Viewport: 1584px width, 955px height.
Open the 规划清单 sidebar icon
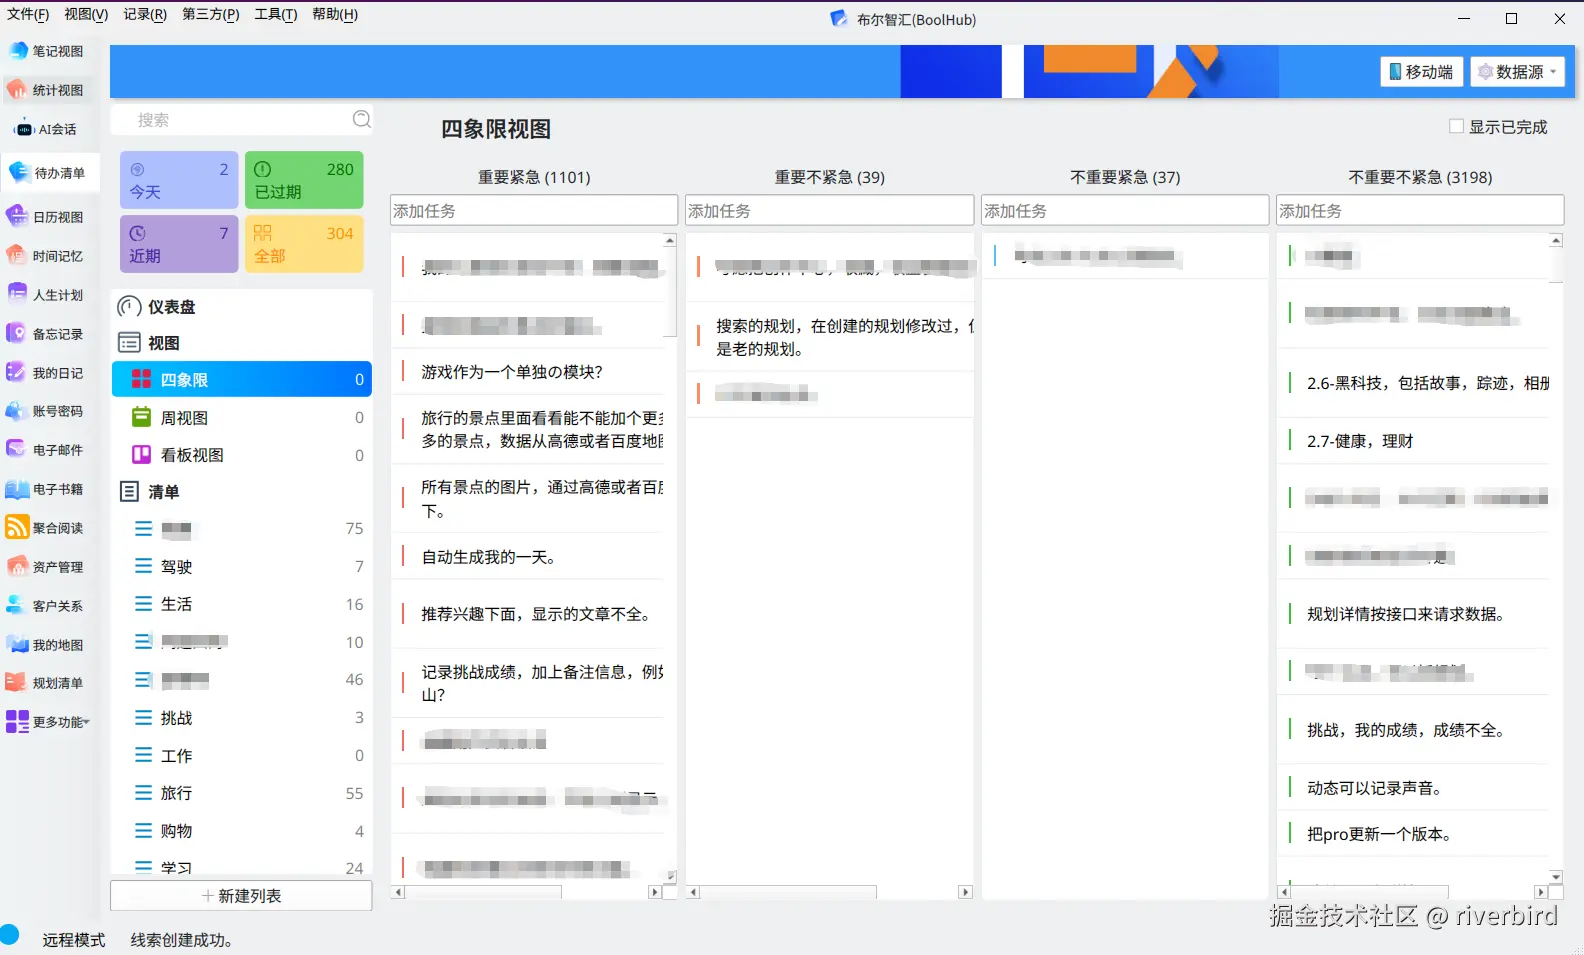pos(18,683)
